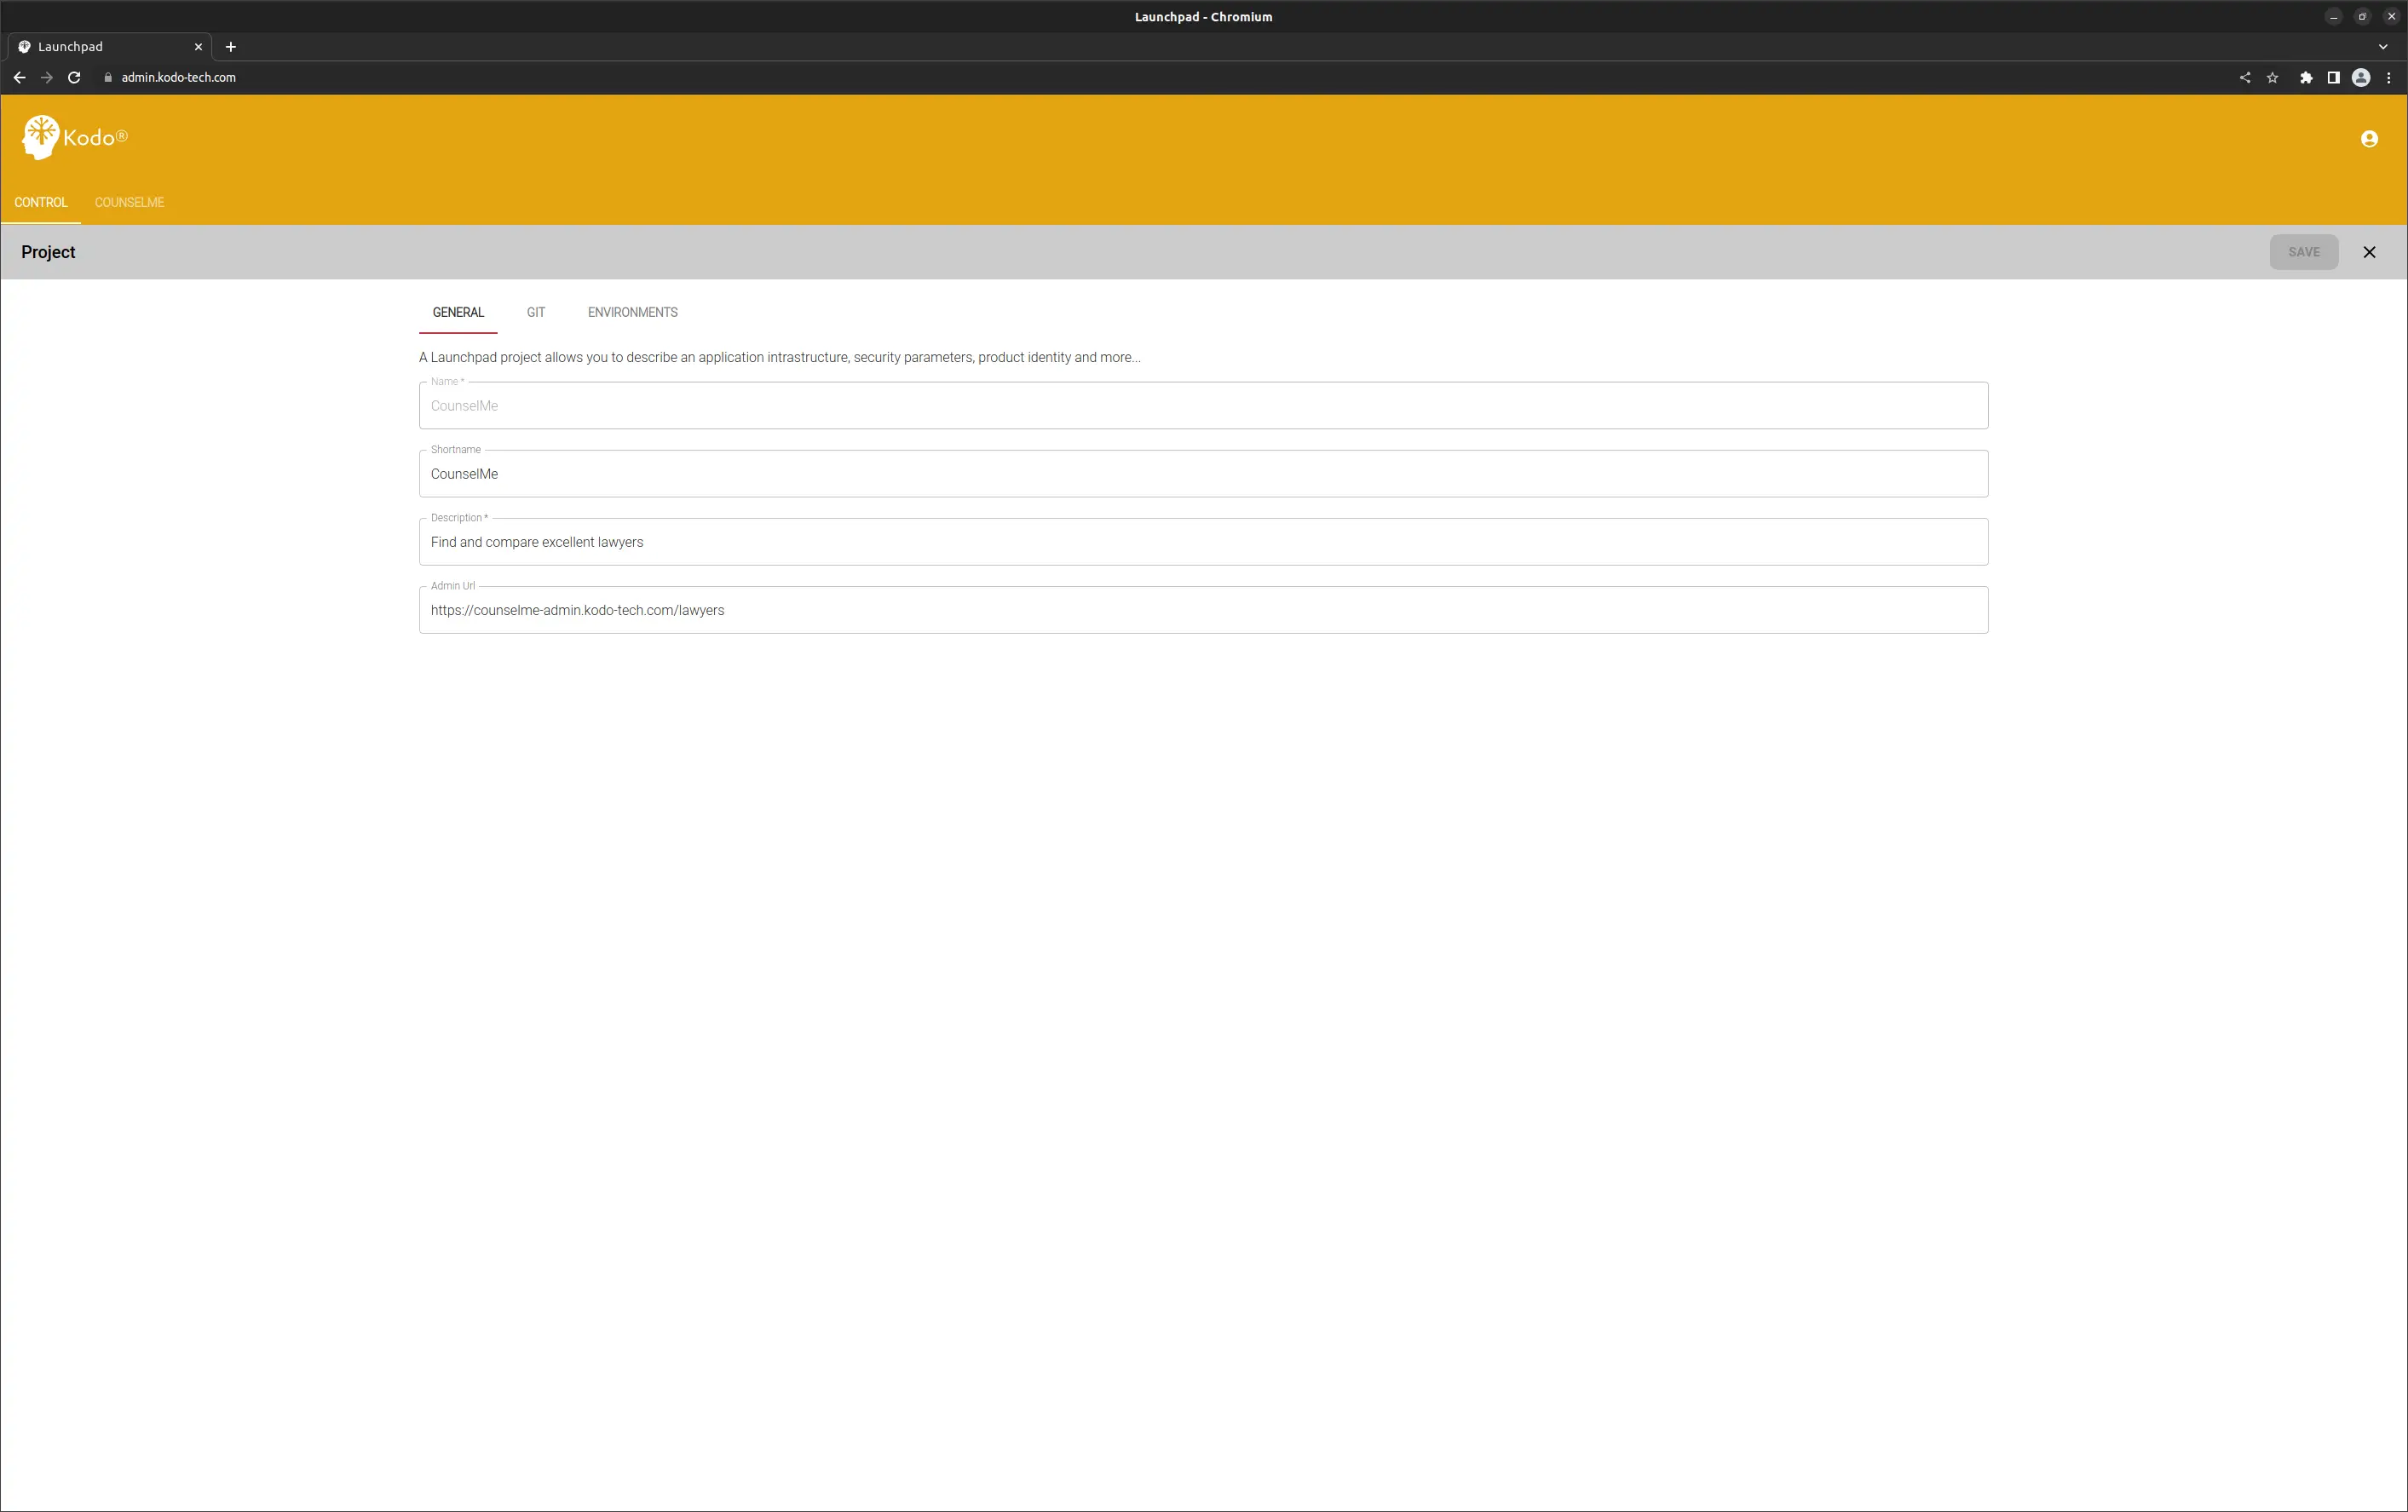Click the browser back arrow
The width and height of the screenshot is (2408, 1512).
coord(19,77)
